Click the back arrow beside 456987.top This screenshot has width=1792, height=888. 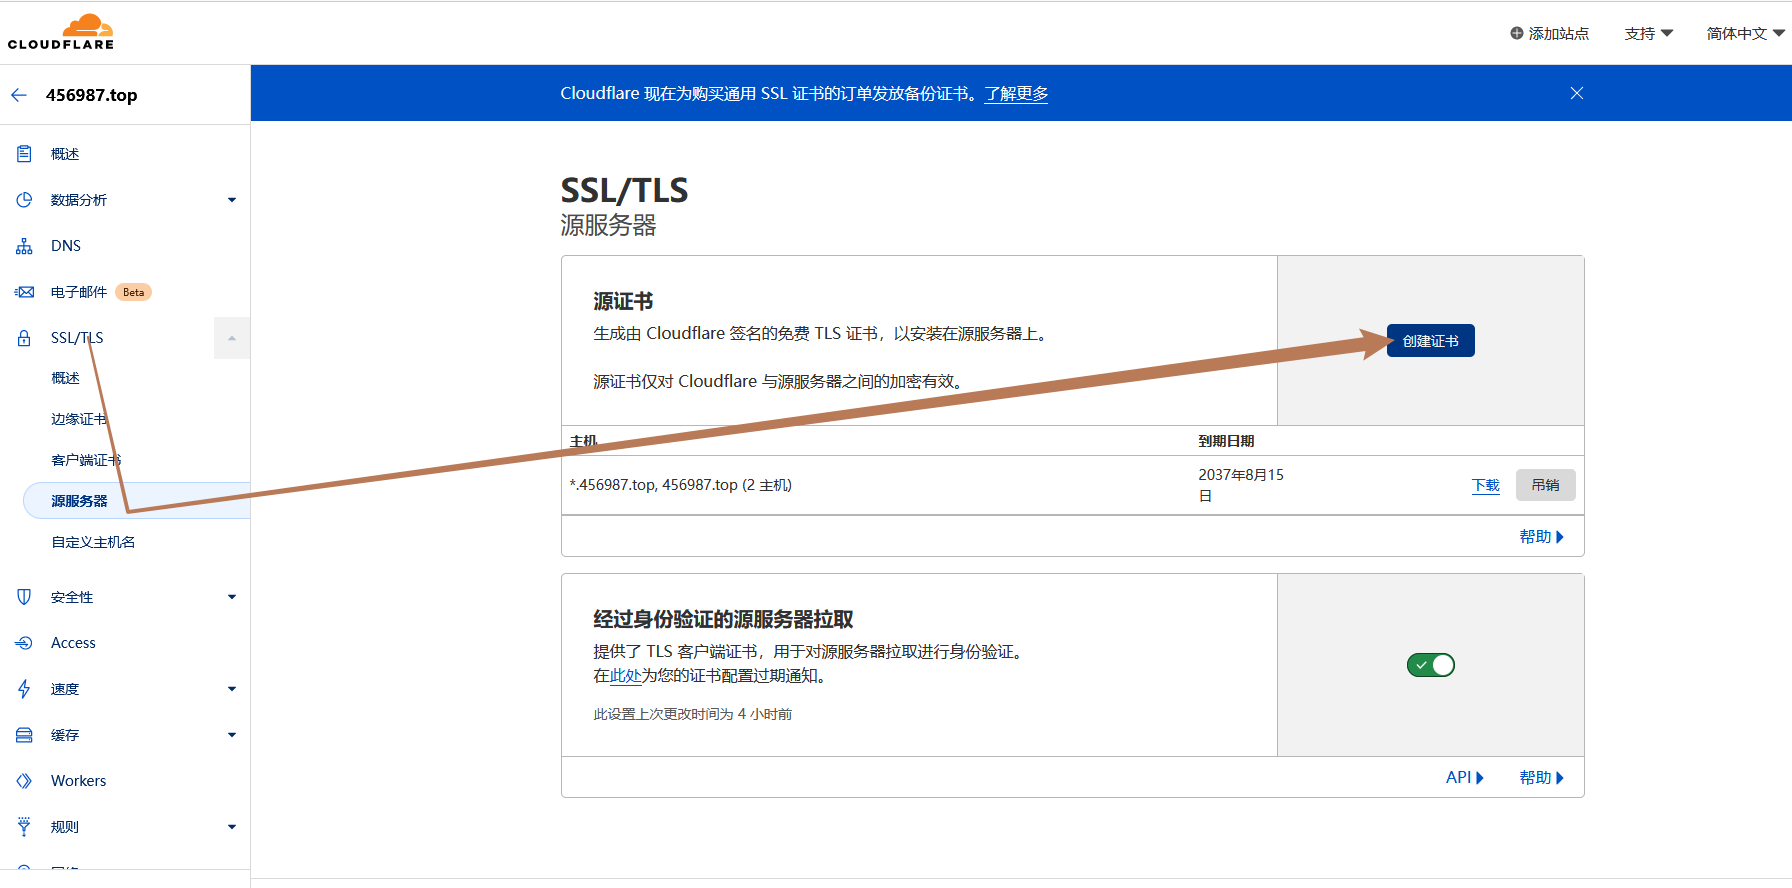[19, 95]
